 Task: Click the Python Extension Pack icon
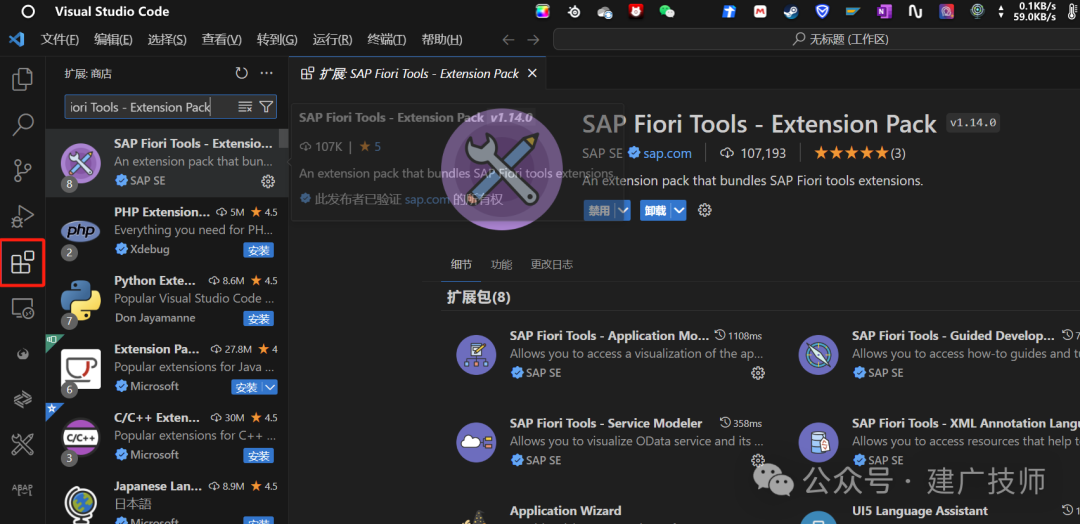tap(81, 300)
